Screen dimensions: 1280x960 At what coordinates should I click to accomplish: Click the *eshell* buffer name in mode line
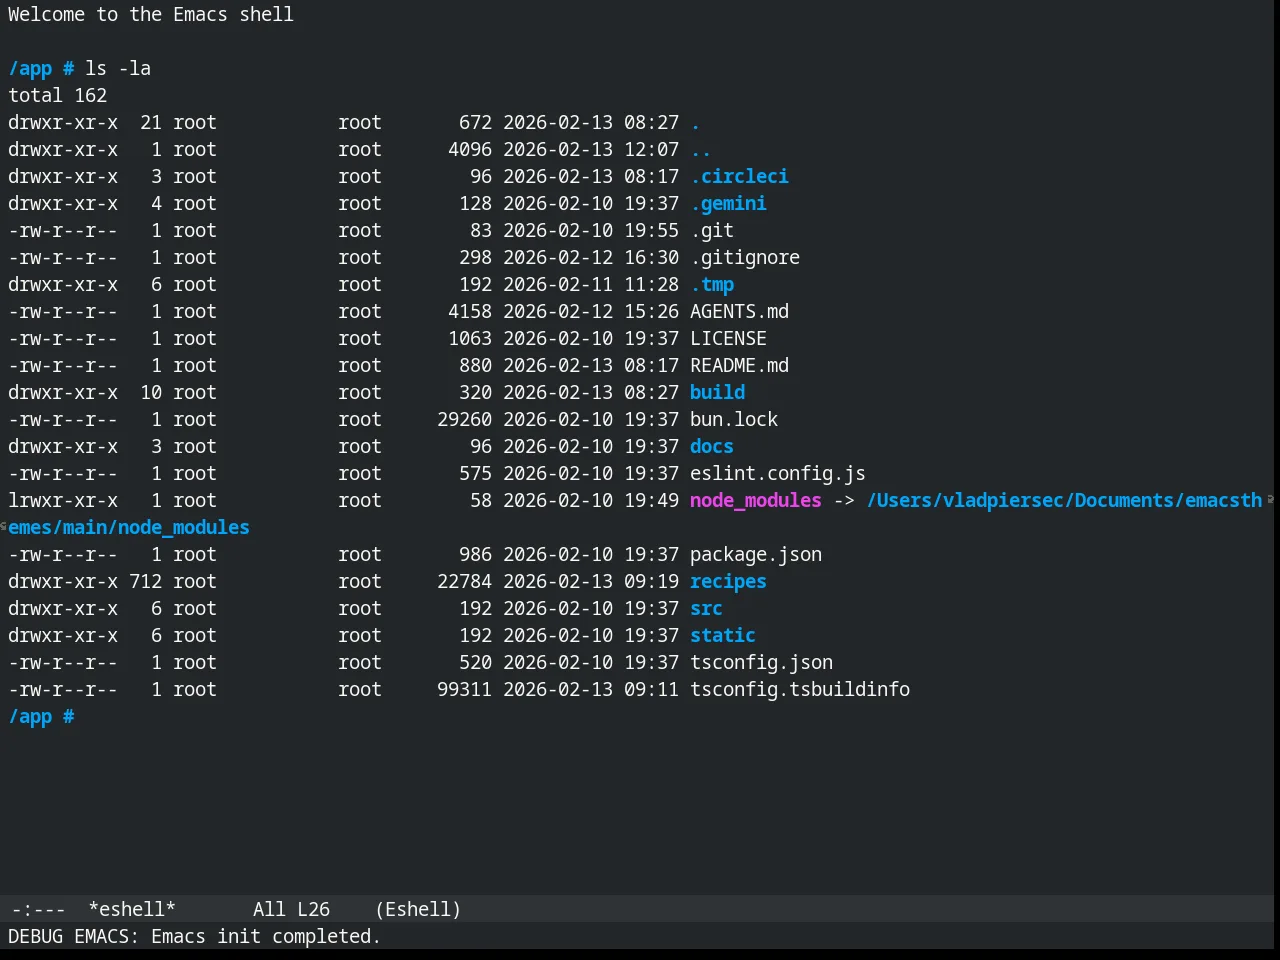[132, 909]
